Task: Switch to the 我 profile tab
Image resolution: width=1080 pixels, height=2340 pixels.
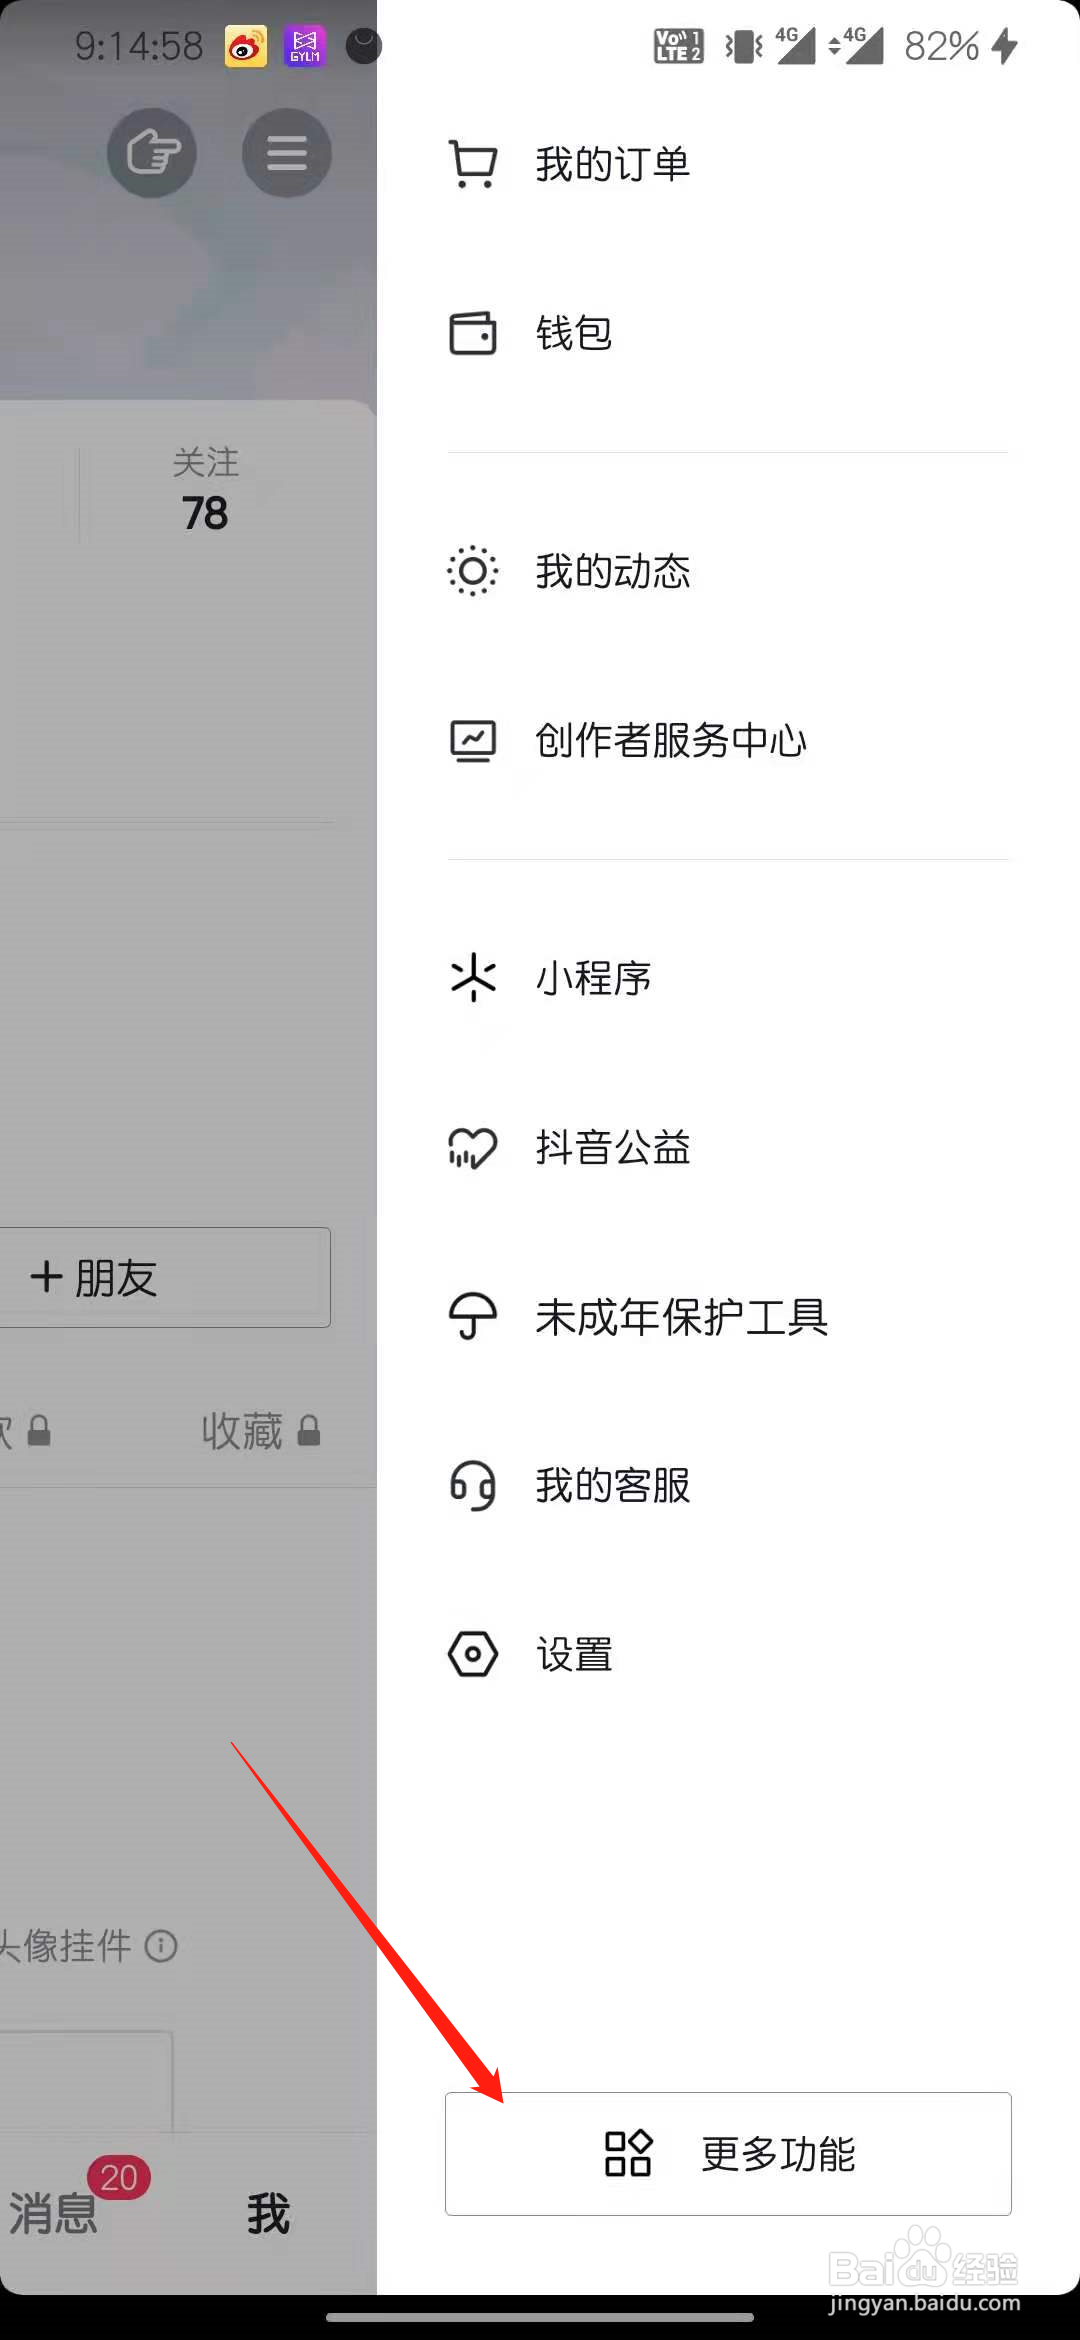Action: [267, 2214]
